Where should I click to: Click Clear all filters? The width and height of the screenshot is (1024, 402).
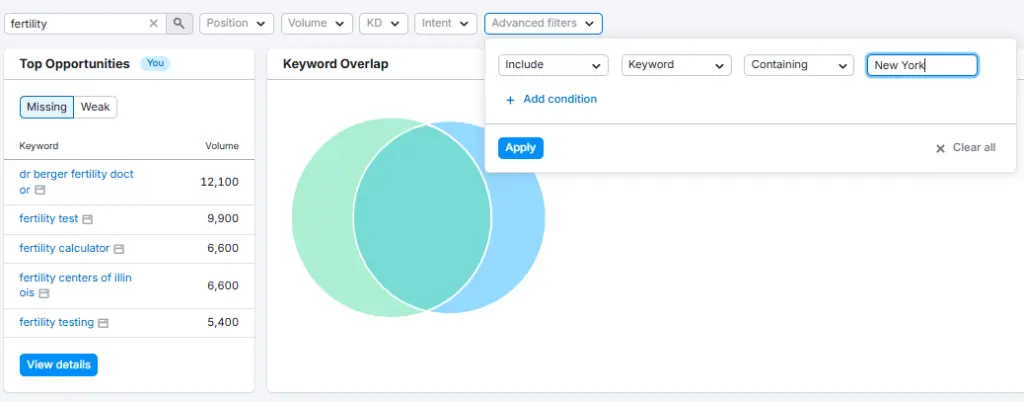[965, 148]
